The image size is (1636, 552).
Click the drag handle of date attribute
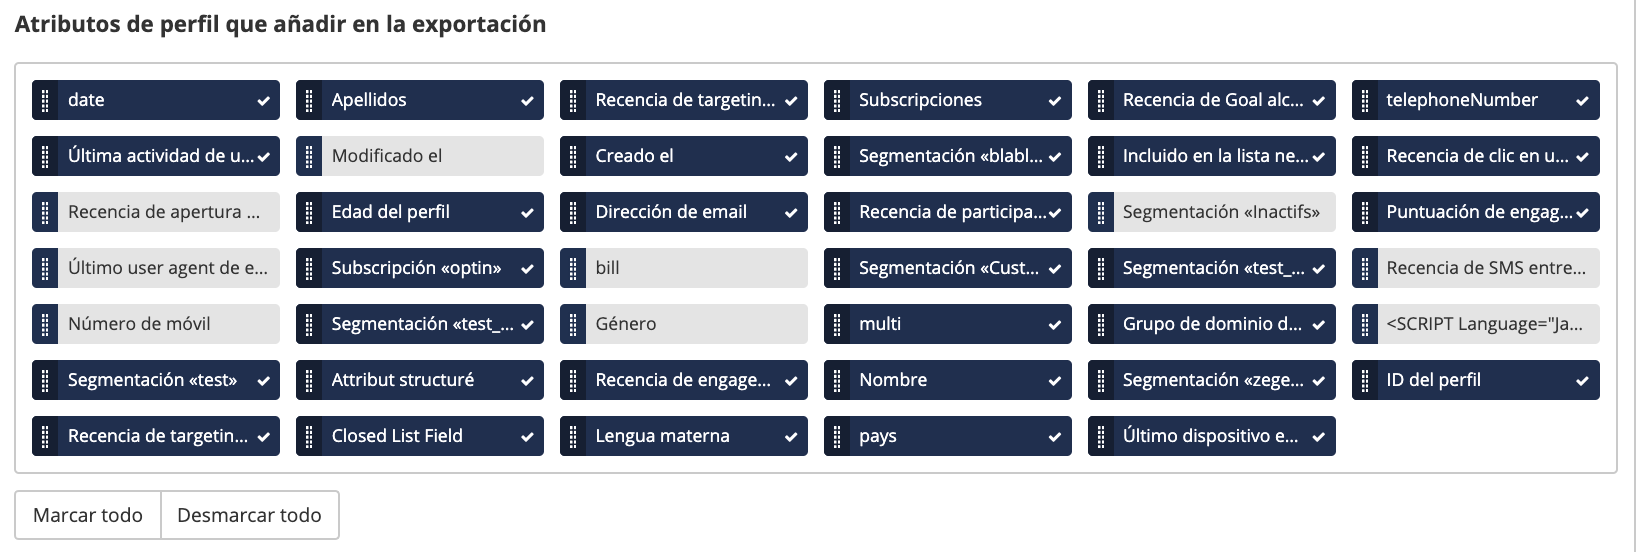[45, 100]
